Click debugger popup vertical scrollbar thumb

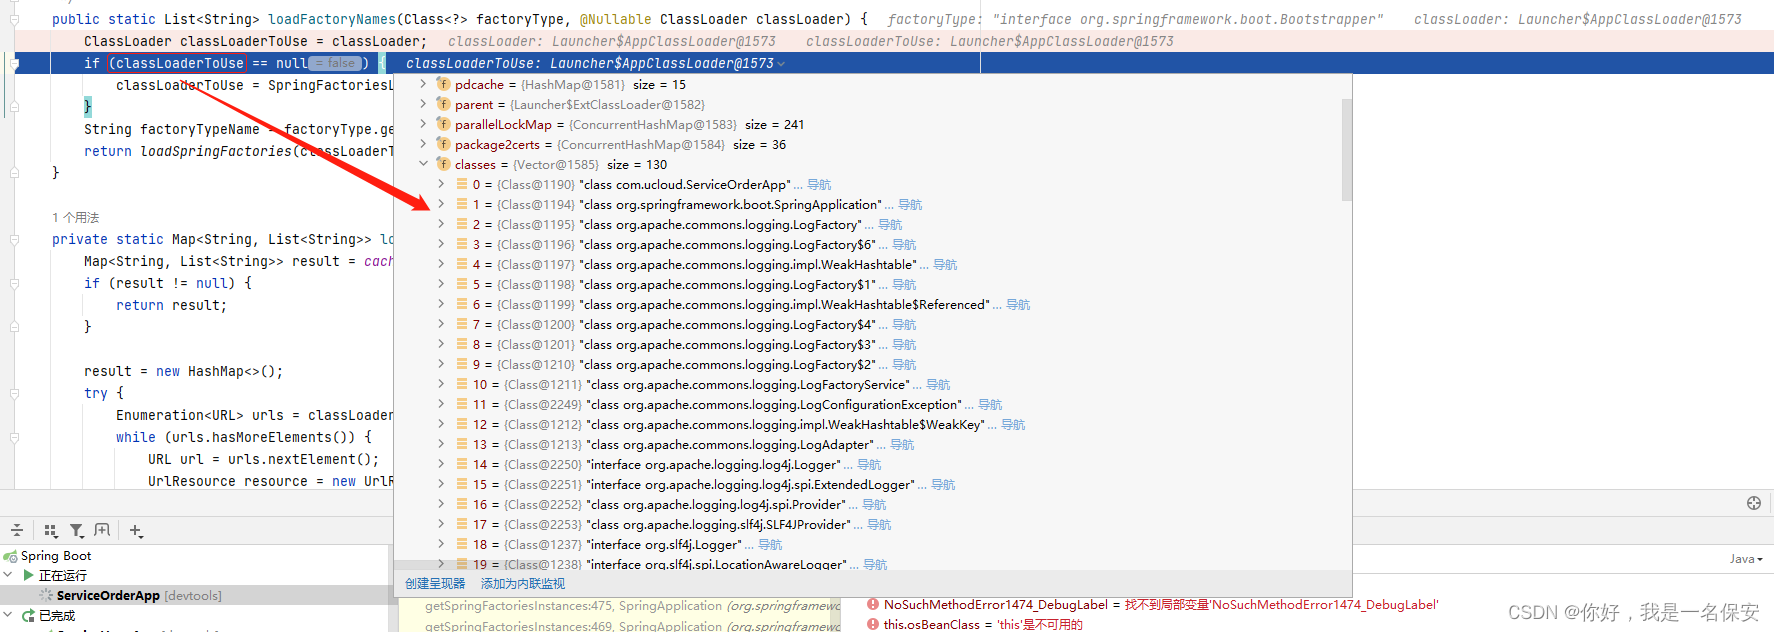click(x=1346, y=150)
